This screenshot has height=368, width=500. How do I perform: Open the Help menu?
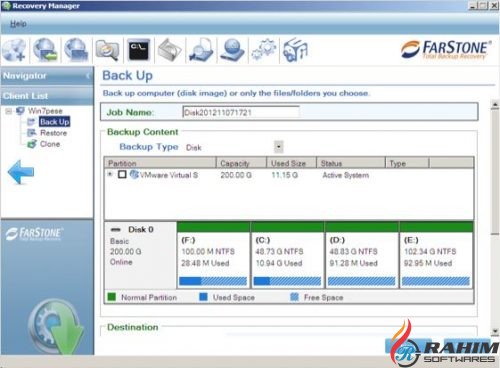[18, 24]
